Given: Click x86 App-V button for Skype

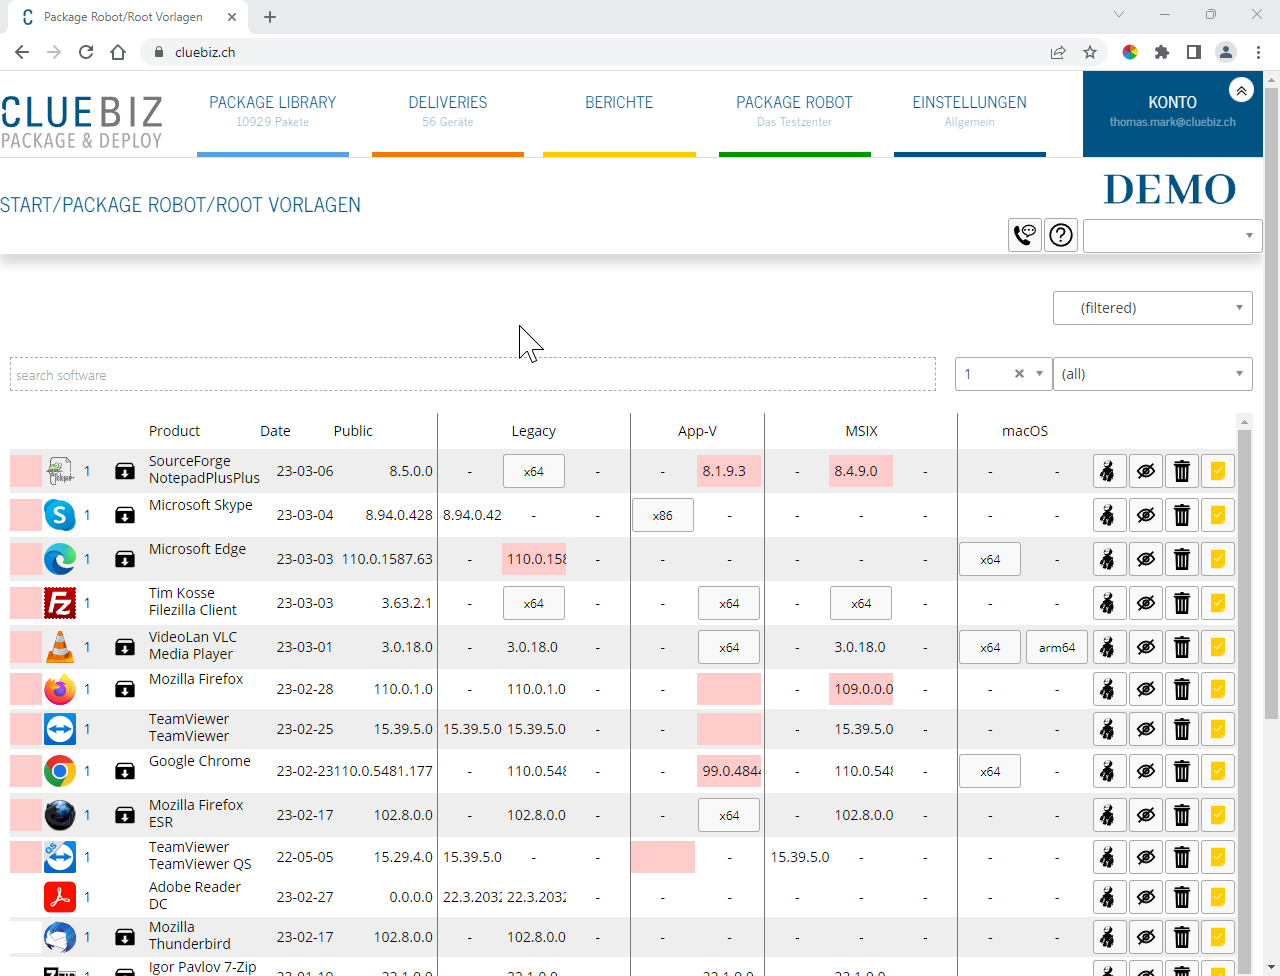Looking at the screenshot, I should 663,515.
